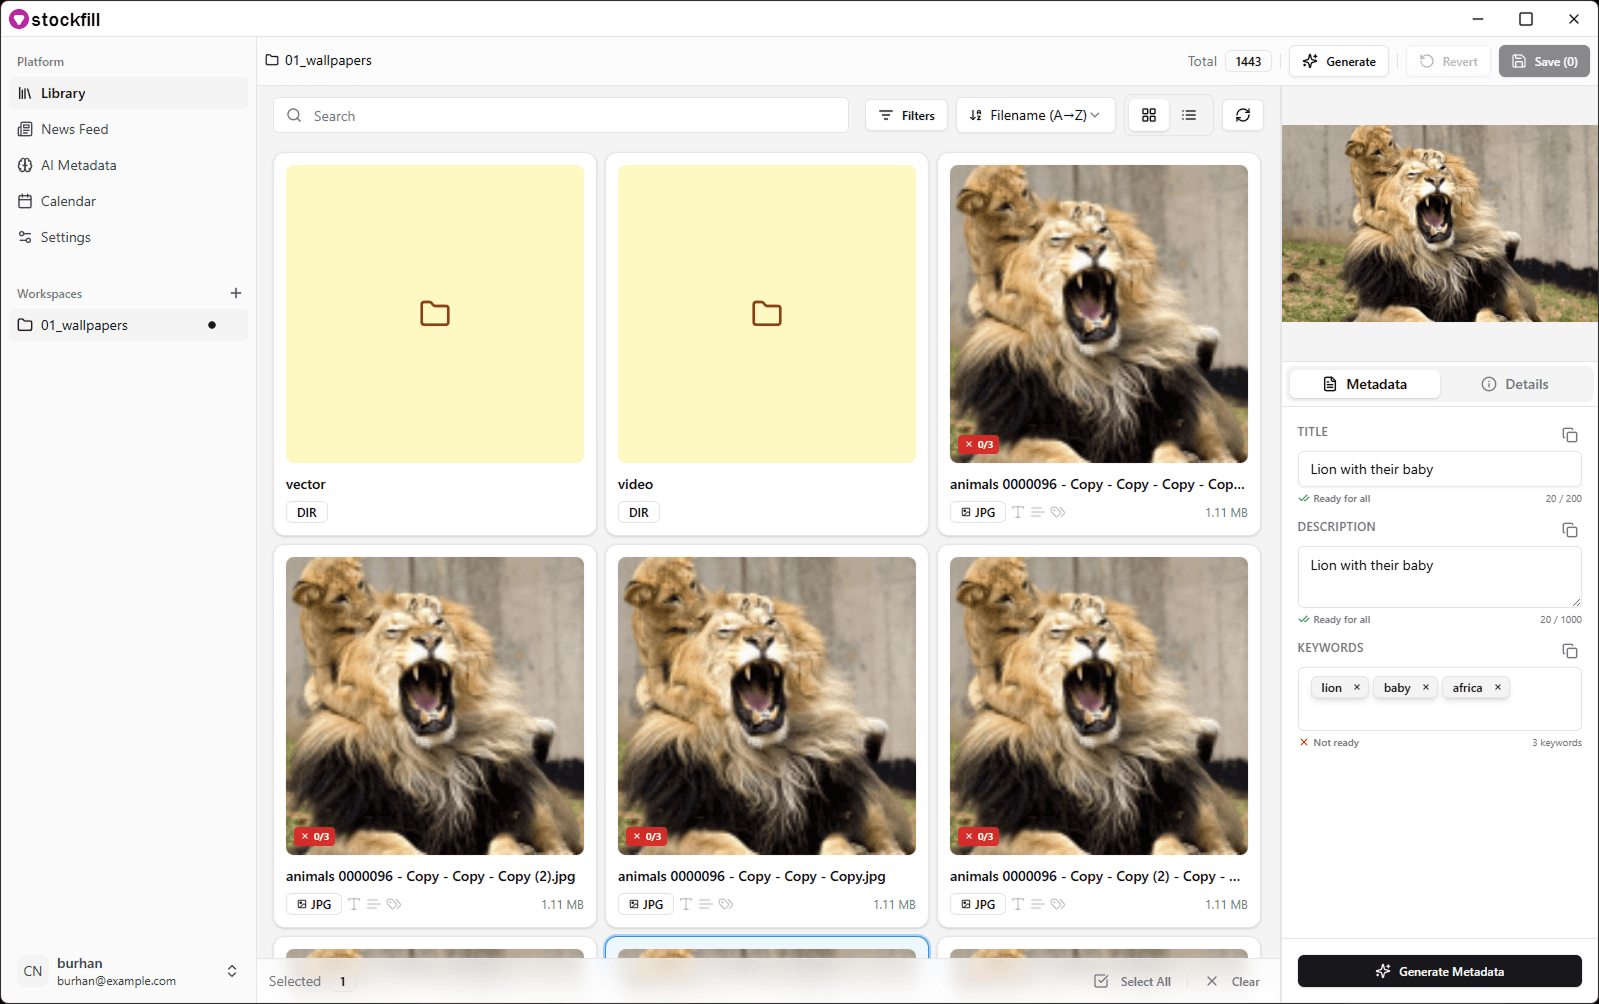Viewport: 1599px width, 1004px height.
Task: Click the Generate Metadata button
Action: (1440, 971)
